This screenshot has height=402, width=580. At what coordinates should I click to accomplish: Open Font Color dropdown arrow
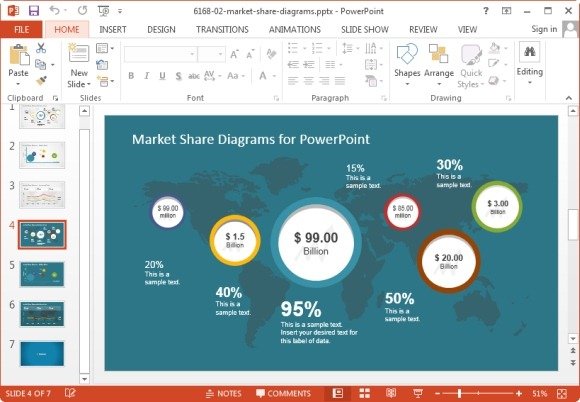[274, 76]
